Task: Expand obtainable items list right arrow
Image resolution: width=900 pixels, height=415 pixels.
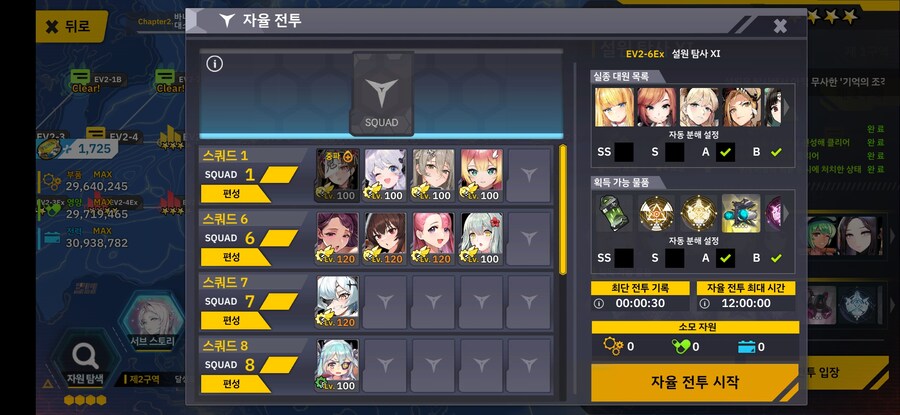Action: [787, 213]
